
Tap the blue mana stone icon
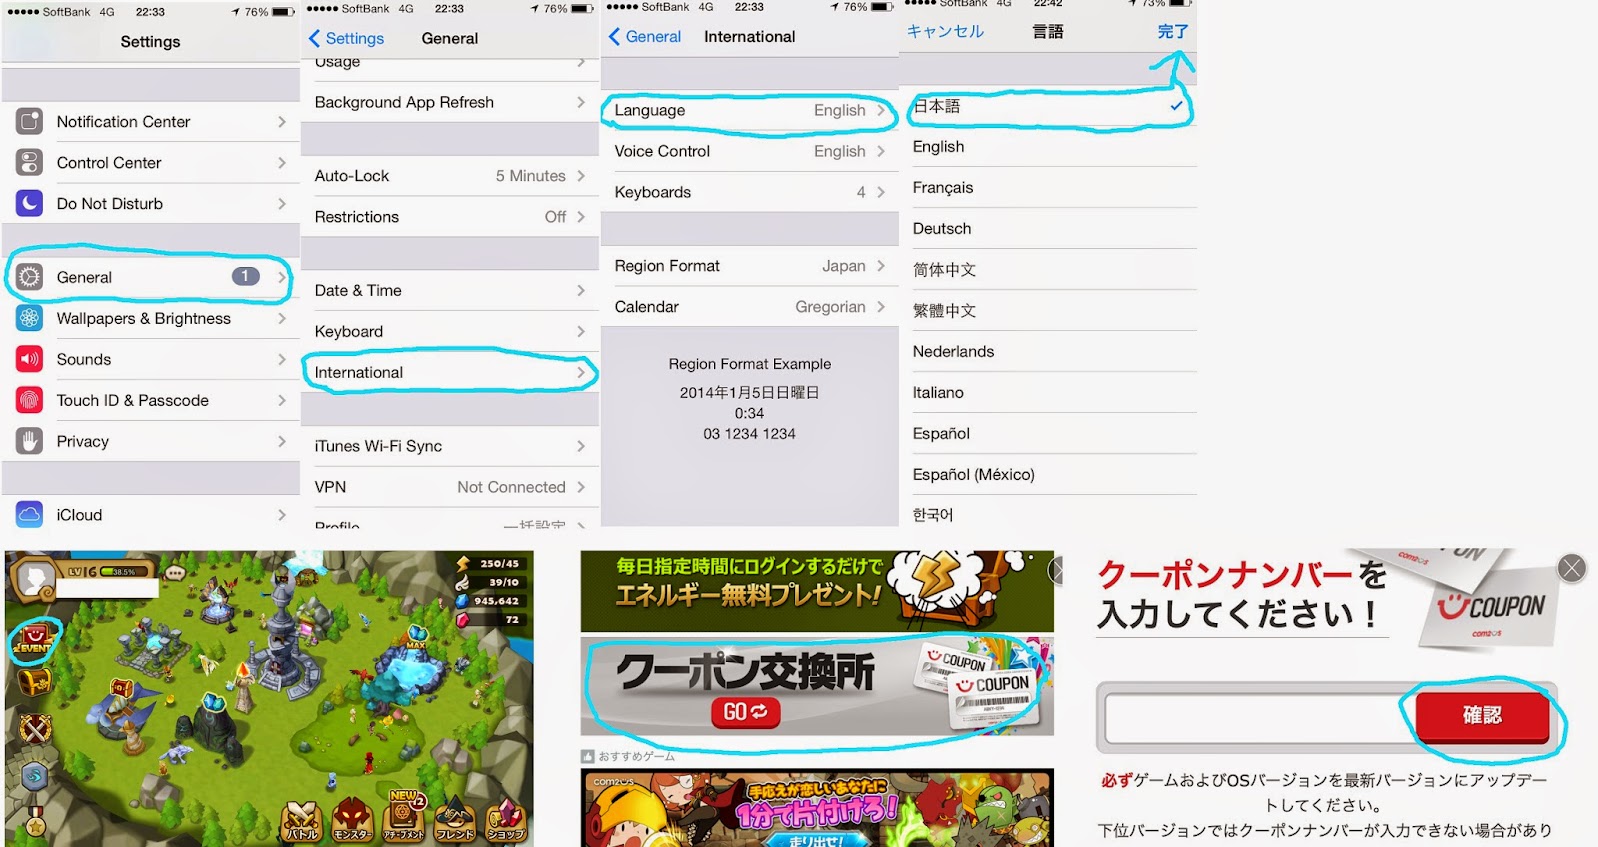(x=463, y=601)
